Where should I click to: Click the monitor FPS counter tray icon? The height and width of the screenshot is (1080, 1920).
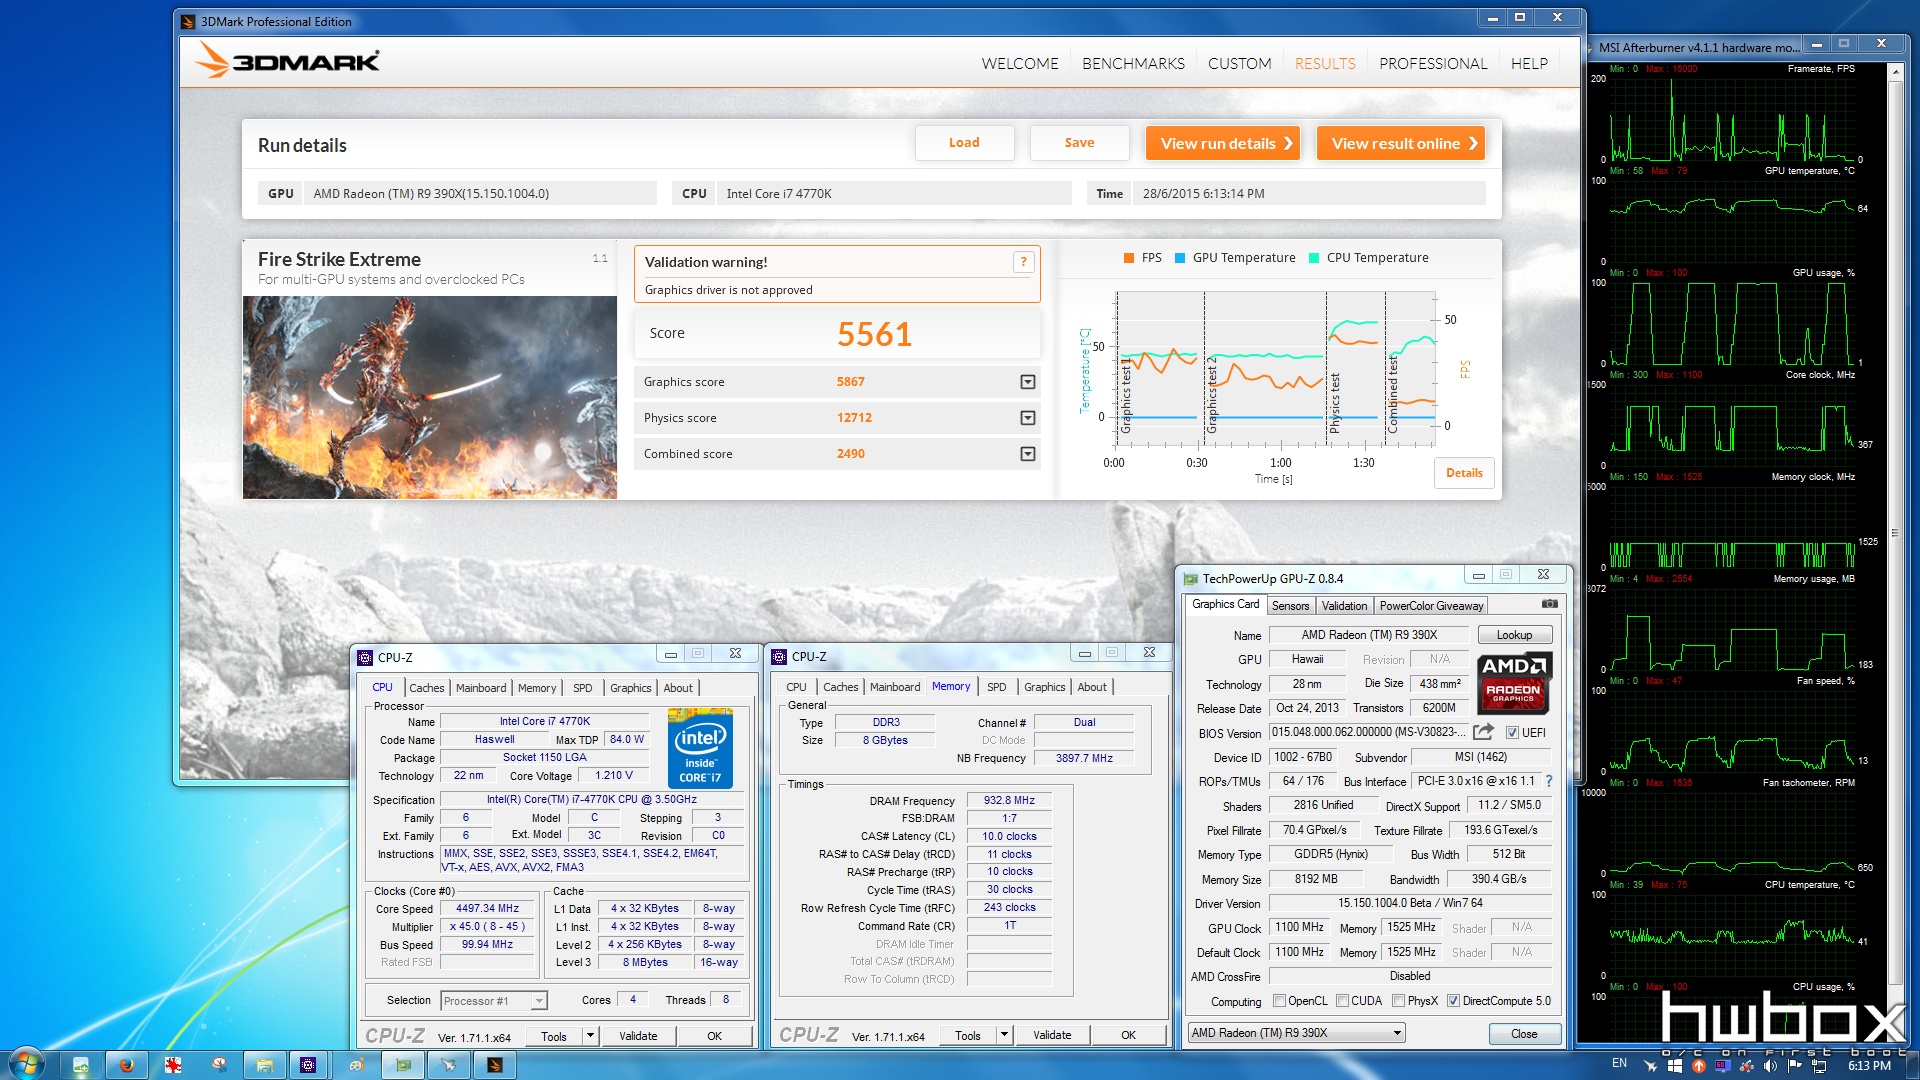1722,1066
